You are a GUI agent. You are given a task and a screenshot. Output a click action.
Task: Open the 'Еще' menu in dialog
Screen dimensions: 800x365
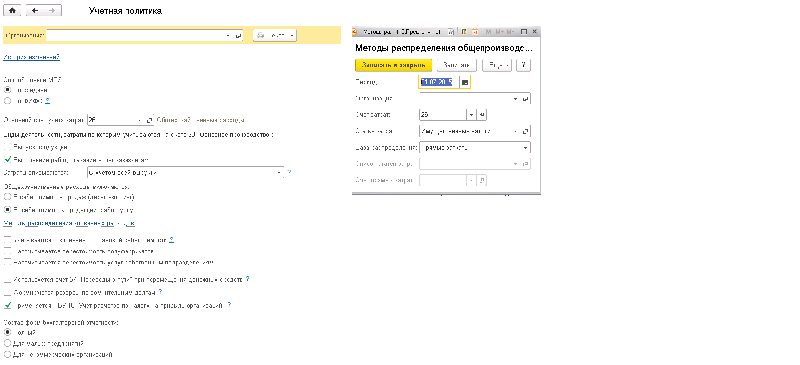click(x=497, y=65)
